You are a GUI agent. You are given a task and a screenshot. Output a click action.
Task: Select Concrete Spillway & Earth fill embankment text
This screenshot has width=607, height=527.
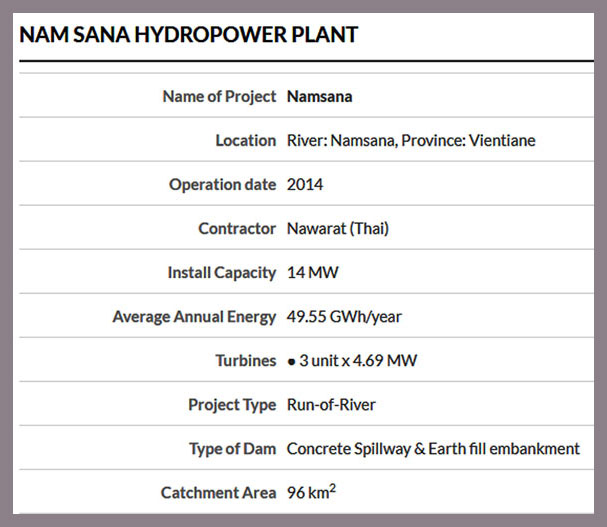[x=433, y=449]
